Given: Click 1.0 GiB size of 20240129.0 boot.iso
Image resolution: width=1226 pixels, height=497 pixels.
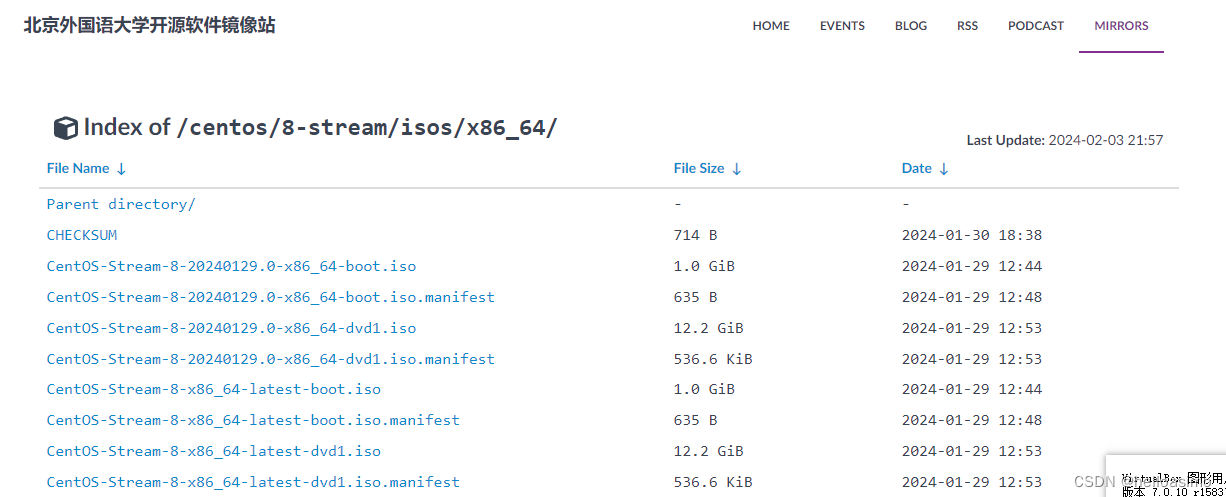Looking at the screenshot, I should (x=704, y=266).
